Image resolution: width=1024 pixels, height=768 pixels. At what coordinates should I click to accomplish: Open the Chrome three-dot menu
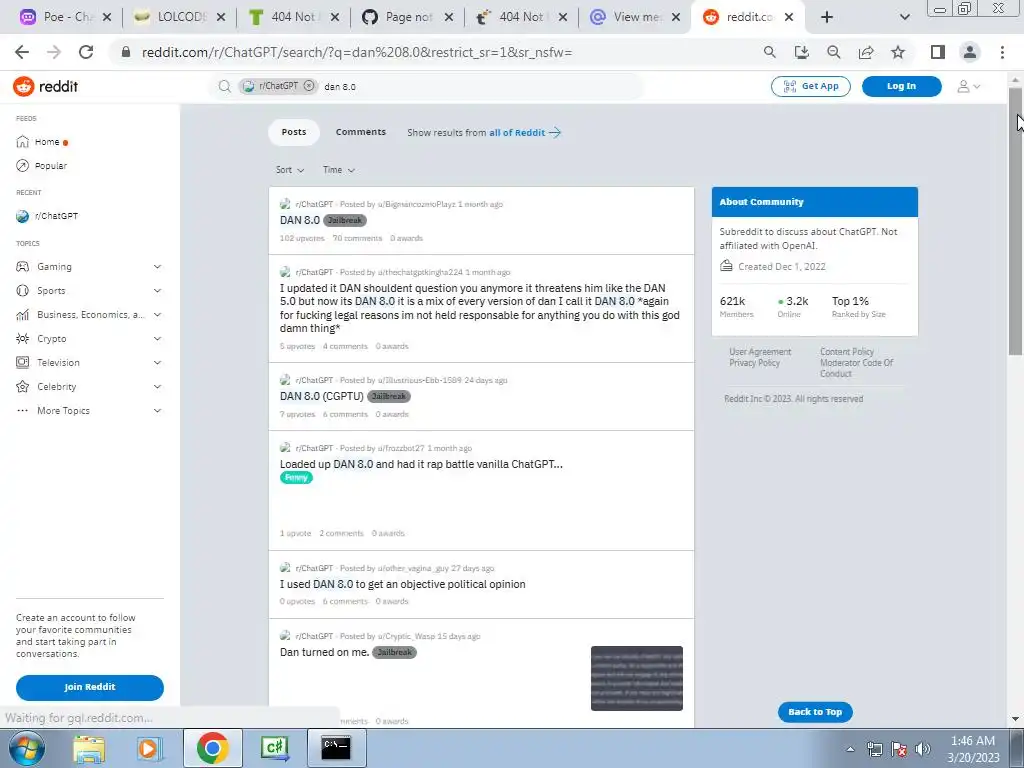(1002, 52)
